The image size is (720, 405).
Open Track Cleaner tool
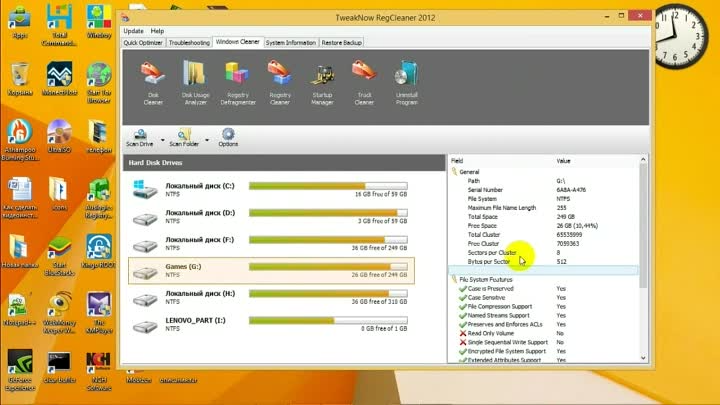[x=364, y=83]
